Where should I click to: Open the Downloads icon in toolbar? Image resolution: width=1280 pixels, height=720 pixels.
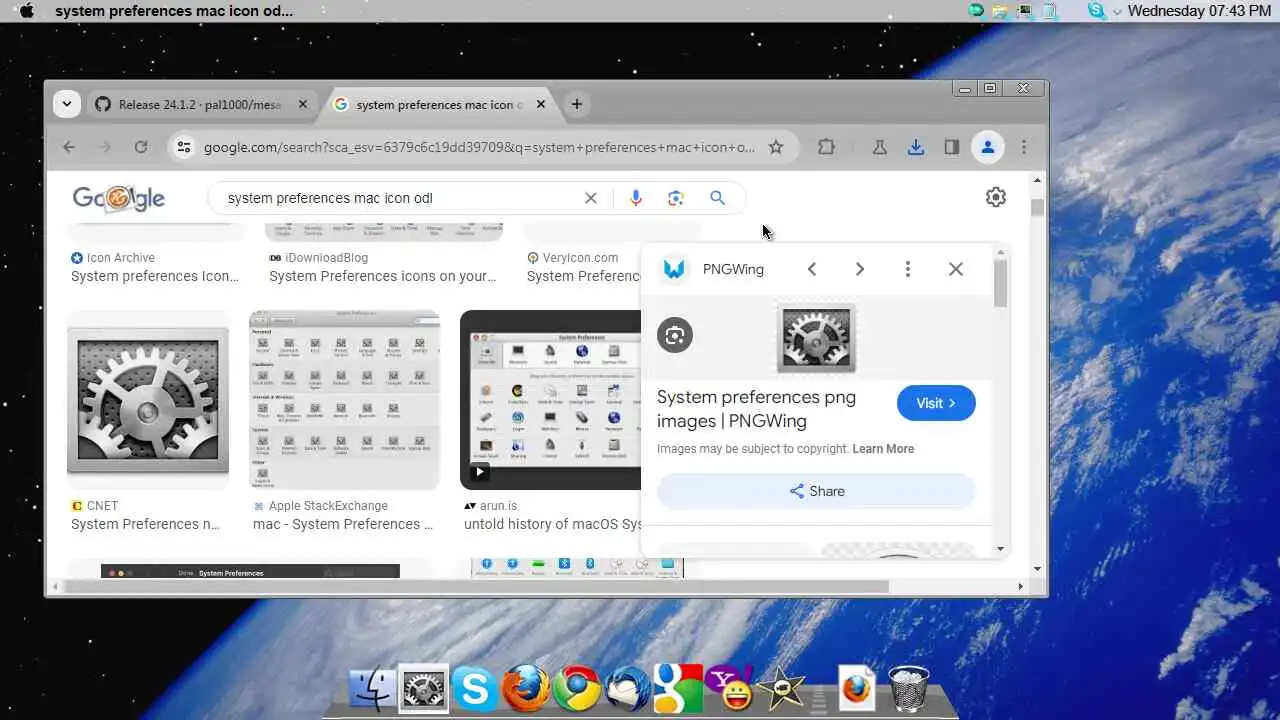916,147
